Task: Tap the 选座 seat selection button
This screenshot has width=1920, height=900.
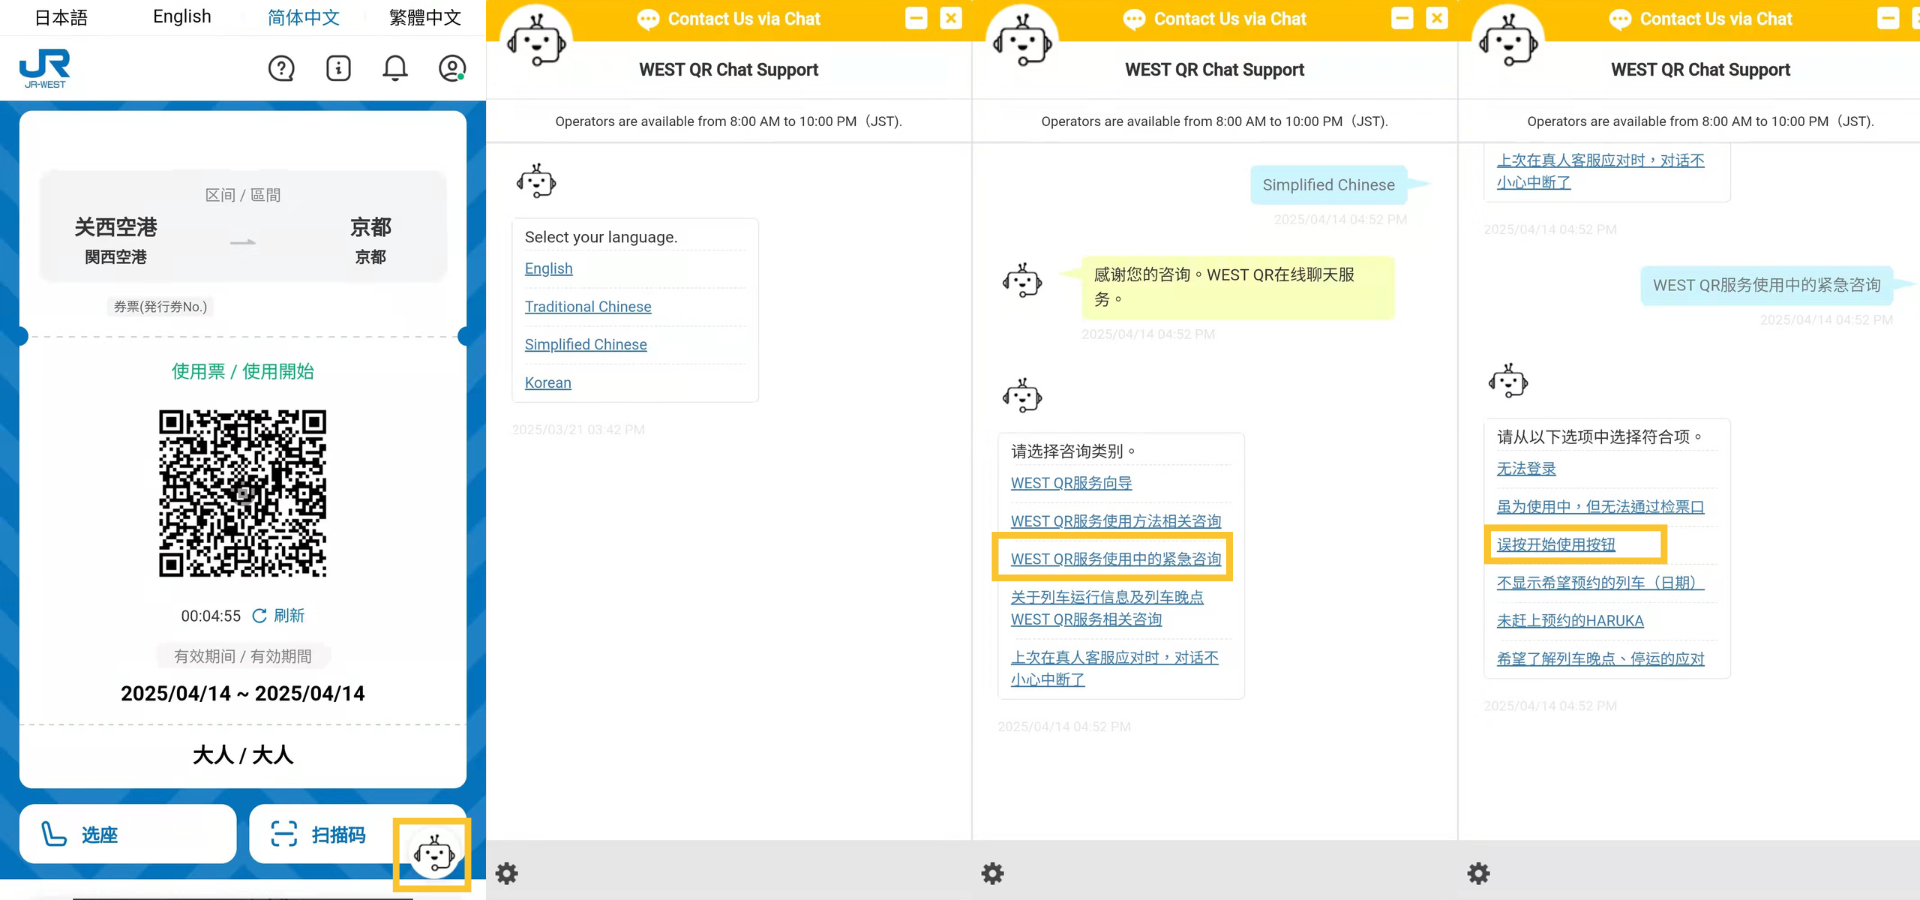Action: coord(128,834)
